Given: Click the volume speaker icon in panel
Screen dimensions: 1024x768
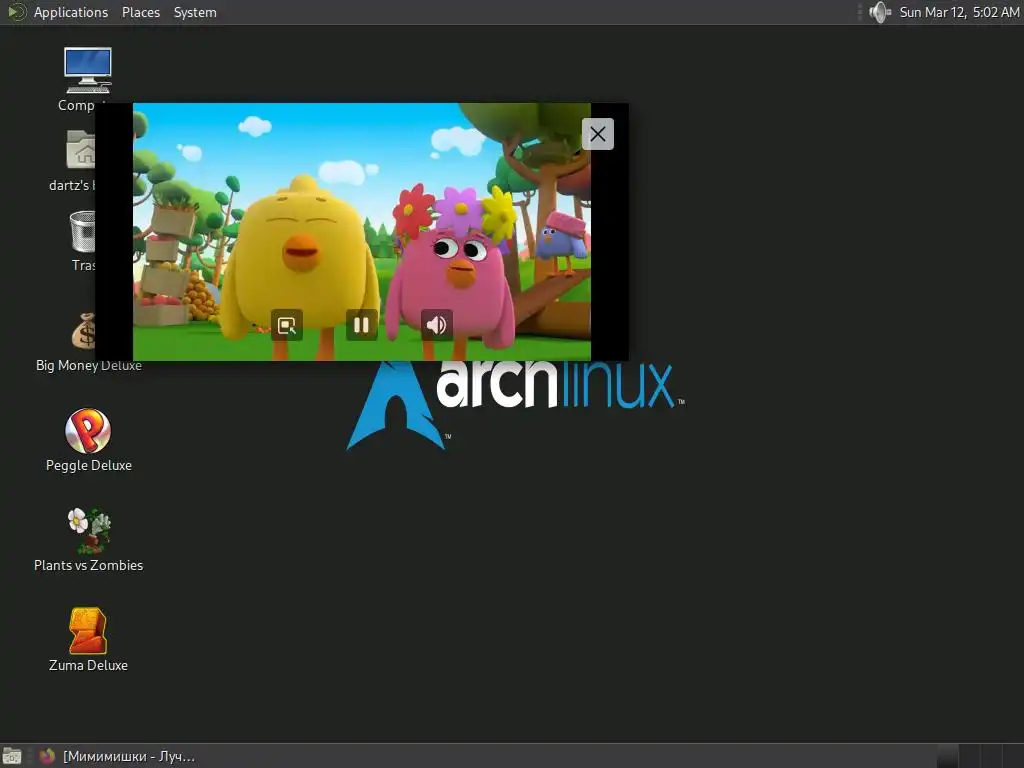Looking at the screenshot, I should coord(880,12).
